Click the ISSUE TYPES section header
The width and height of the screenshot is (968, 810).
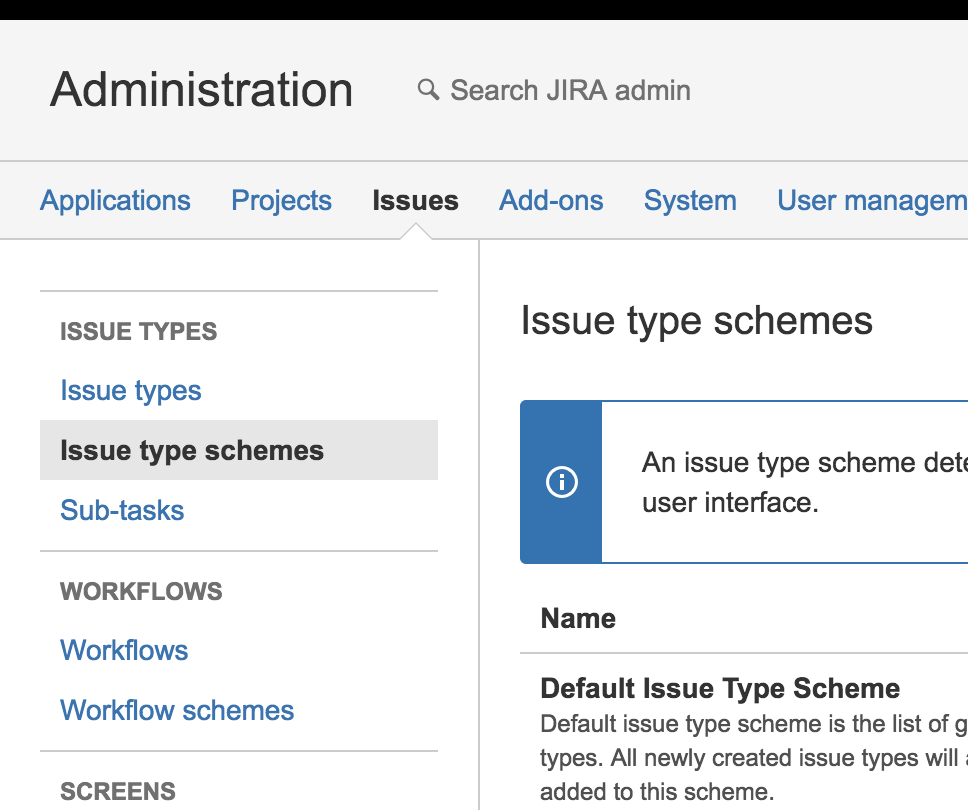click(138, 331)
